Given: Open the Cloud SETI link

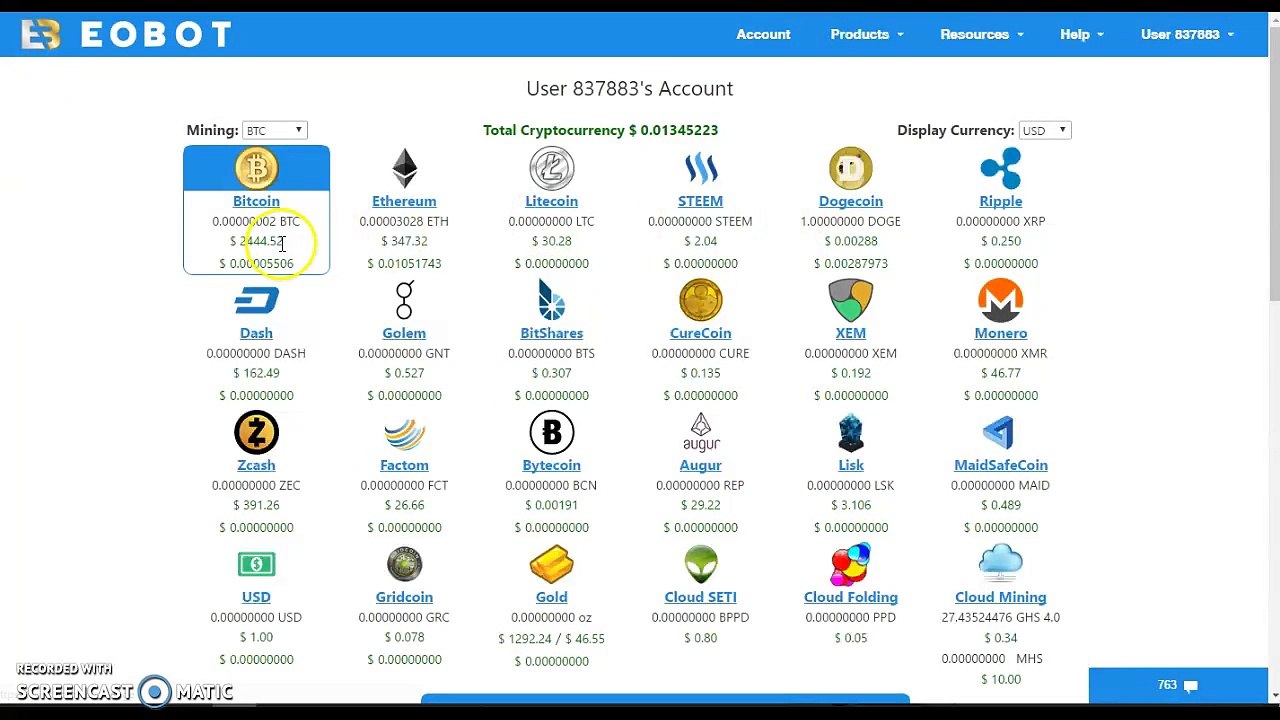Looking at the screenshot, I should pyautogui.click(x=700, y=597).
